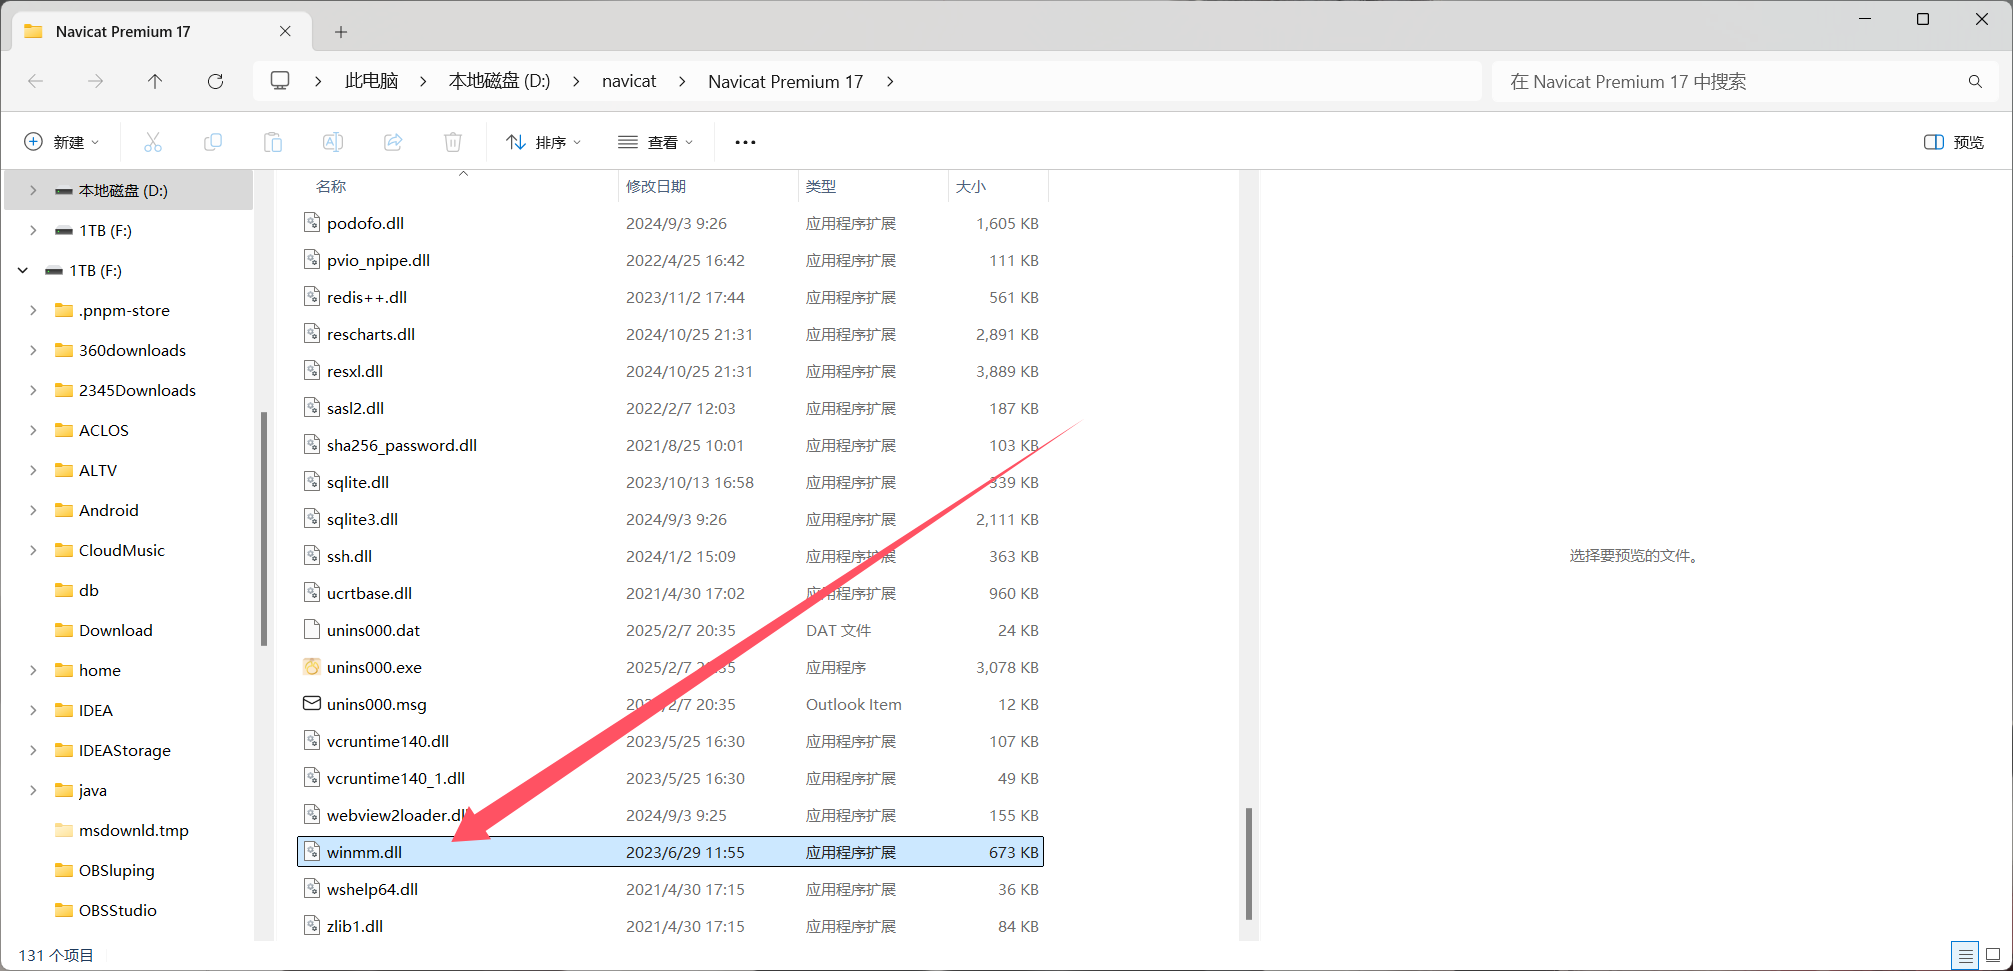Sort by the 类型 column header
Viewport: 2013px width, 971px height.
[x=821, y=187]
